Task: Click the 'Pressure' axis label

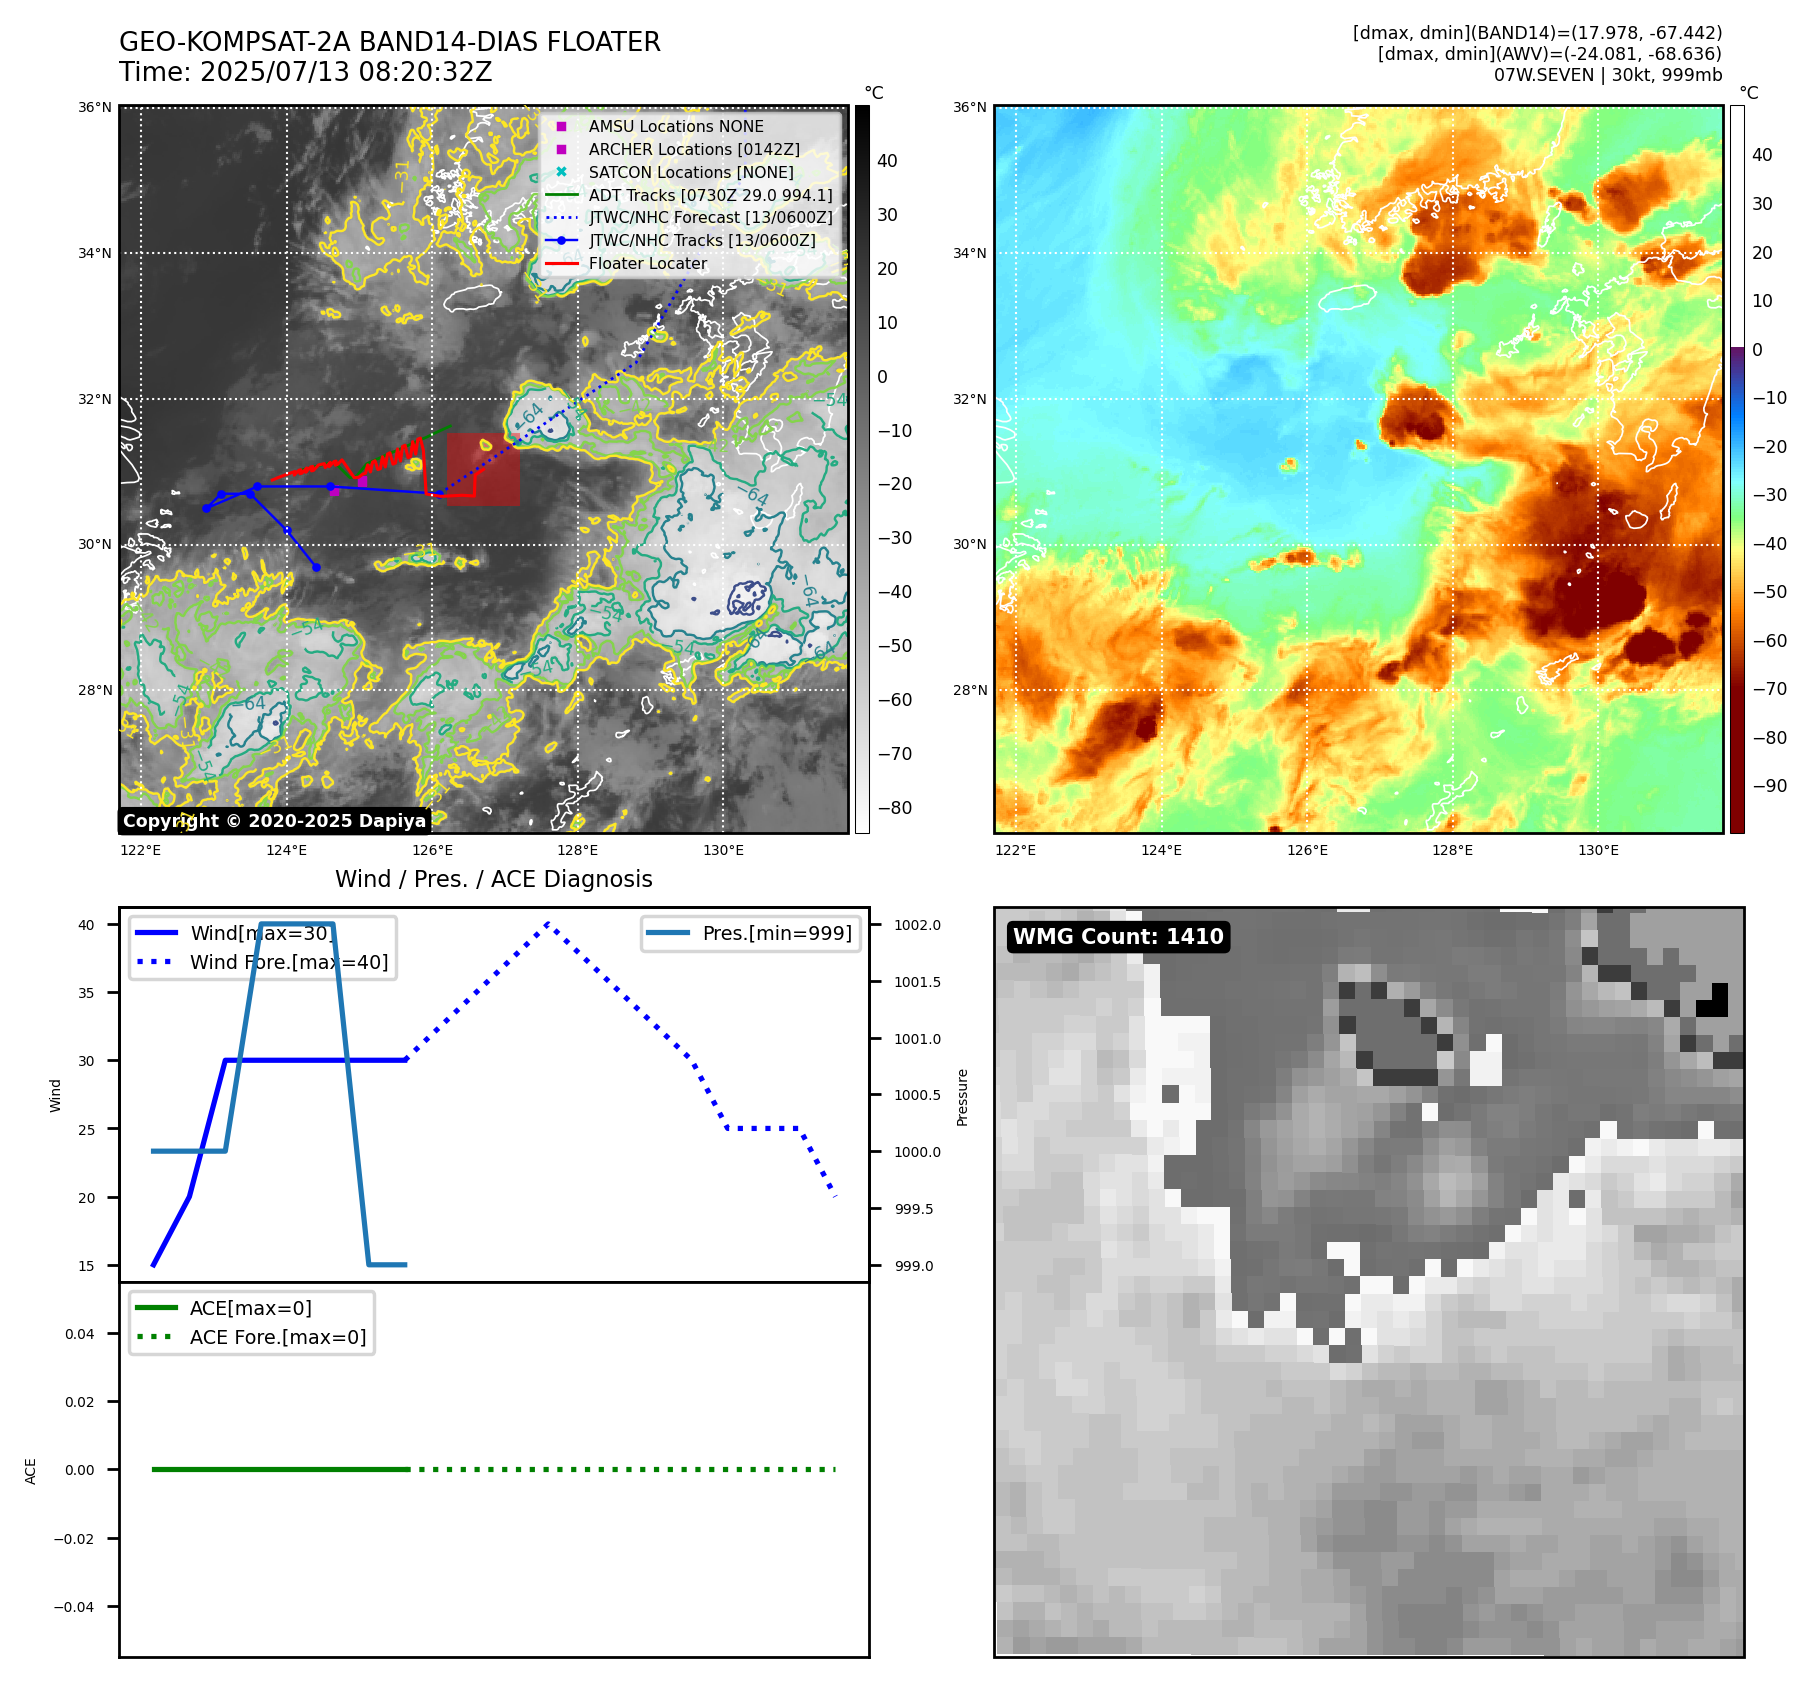Action: pos(962,1097)
